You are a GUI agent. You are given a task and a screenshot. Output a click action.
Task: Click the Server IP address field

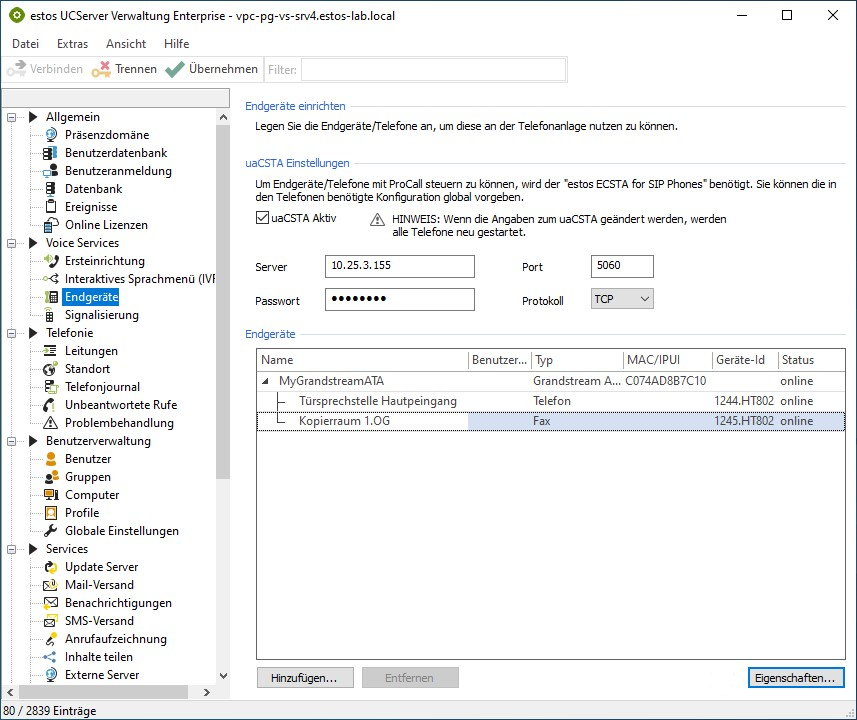(x=400, y=267)
